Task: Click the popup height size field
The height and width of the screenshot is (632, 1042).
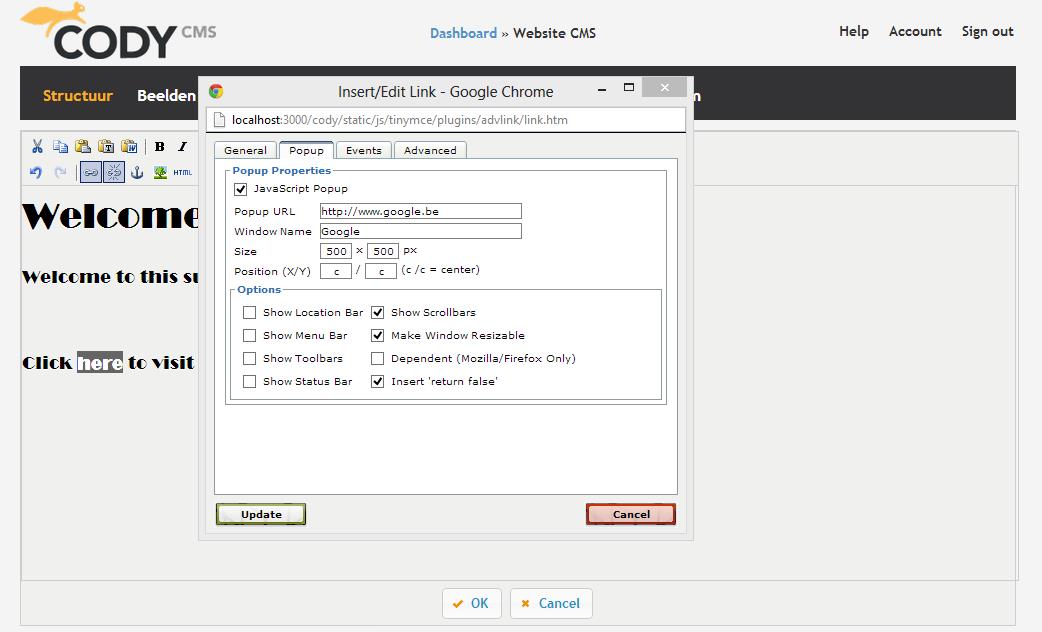Action: coord(383,251)
